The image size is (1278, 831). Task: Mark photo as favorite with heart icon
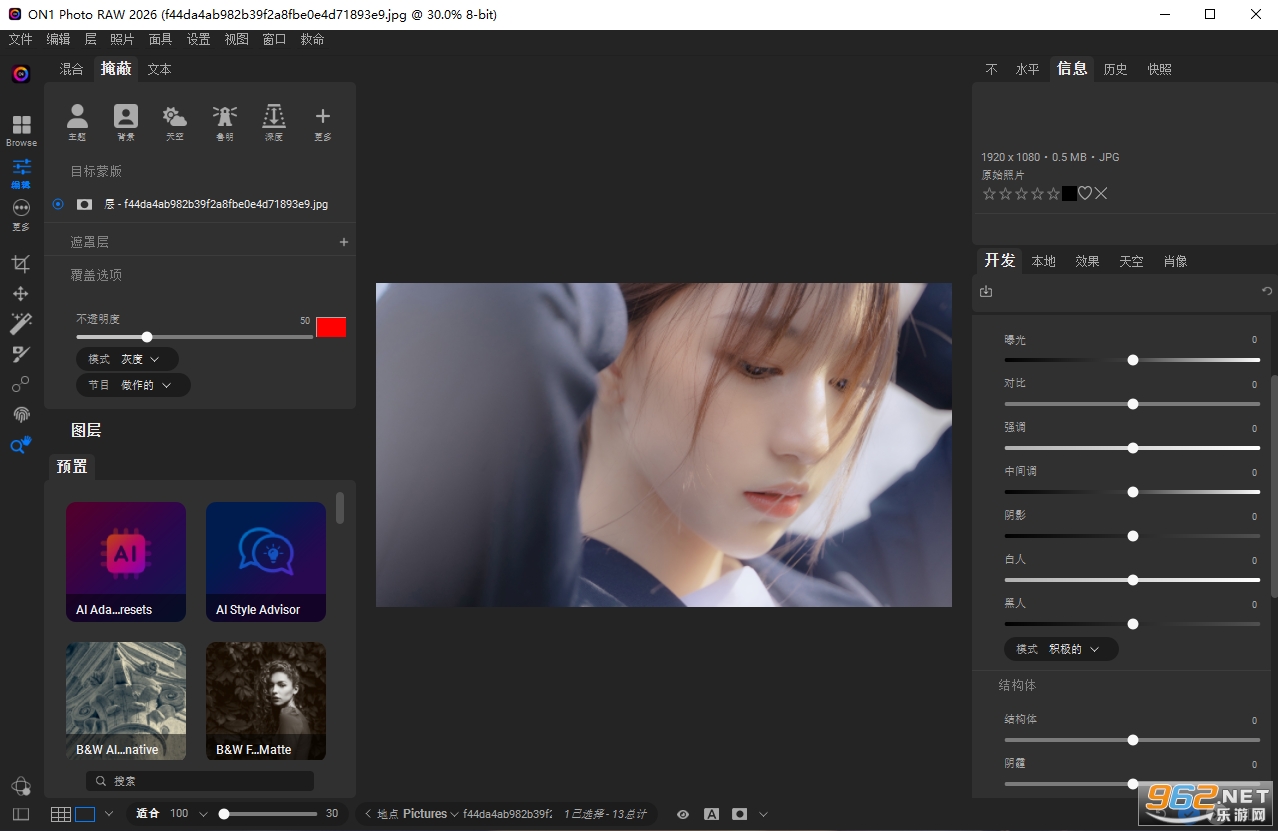(1085, 193)
